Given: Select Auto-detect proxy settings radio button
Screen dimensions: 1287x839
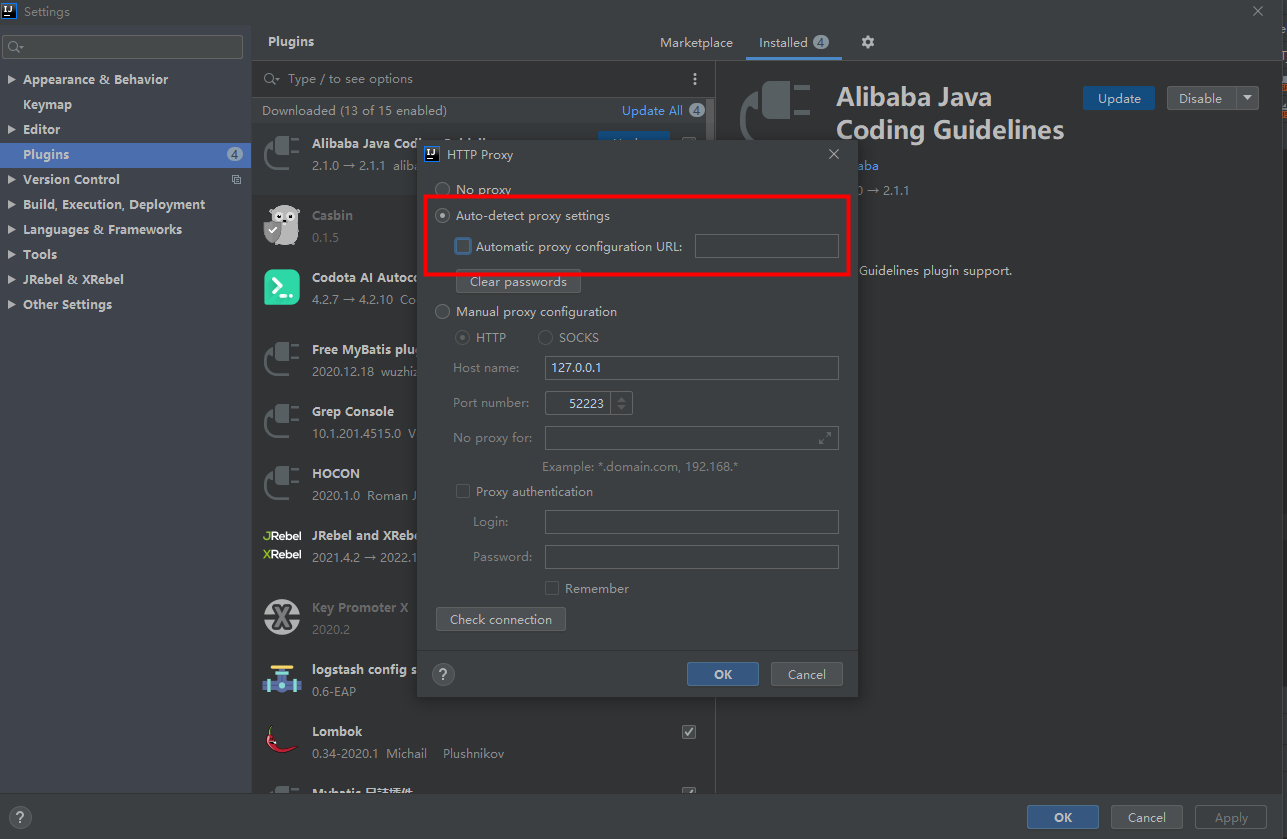Looking at the screenshot, I should coord(442,215).
